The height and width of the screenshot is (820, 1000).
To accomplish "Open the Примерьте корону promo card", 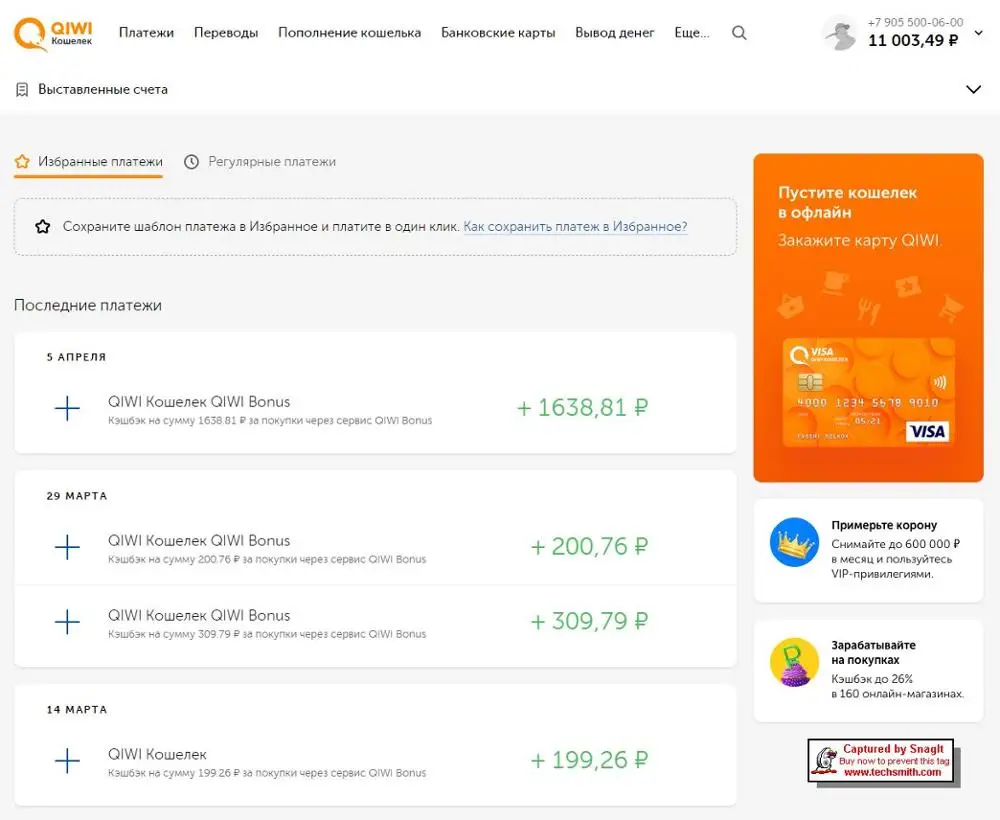I will coord(869,550).
